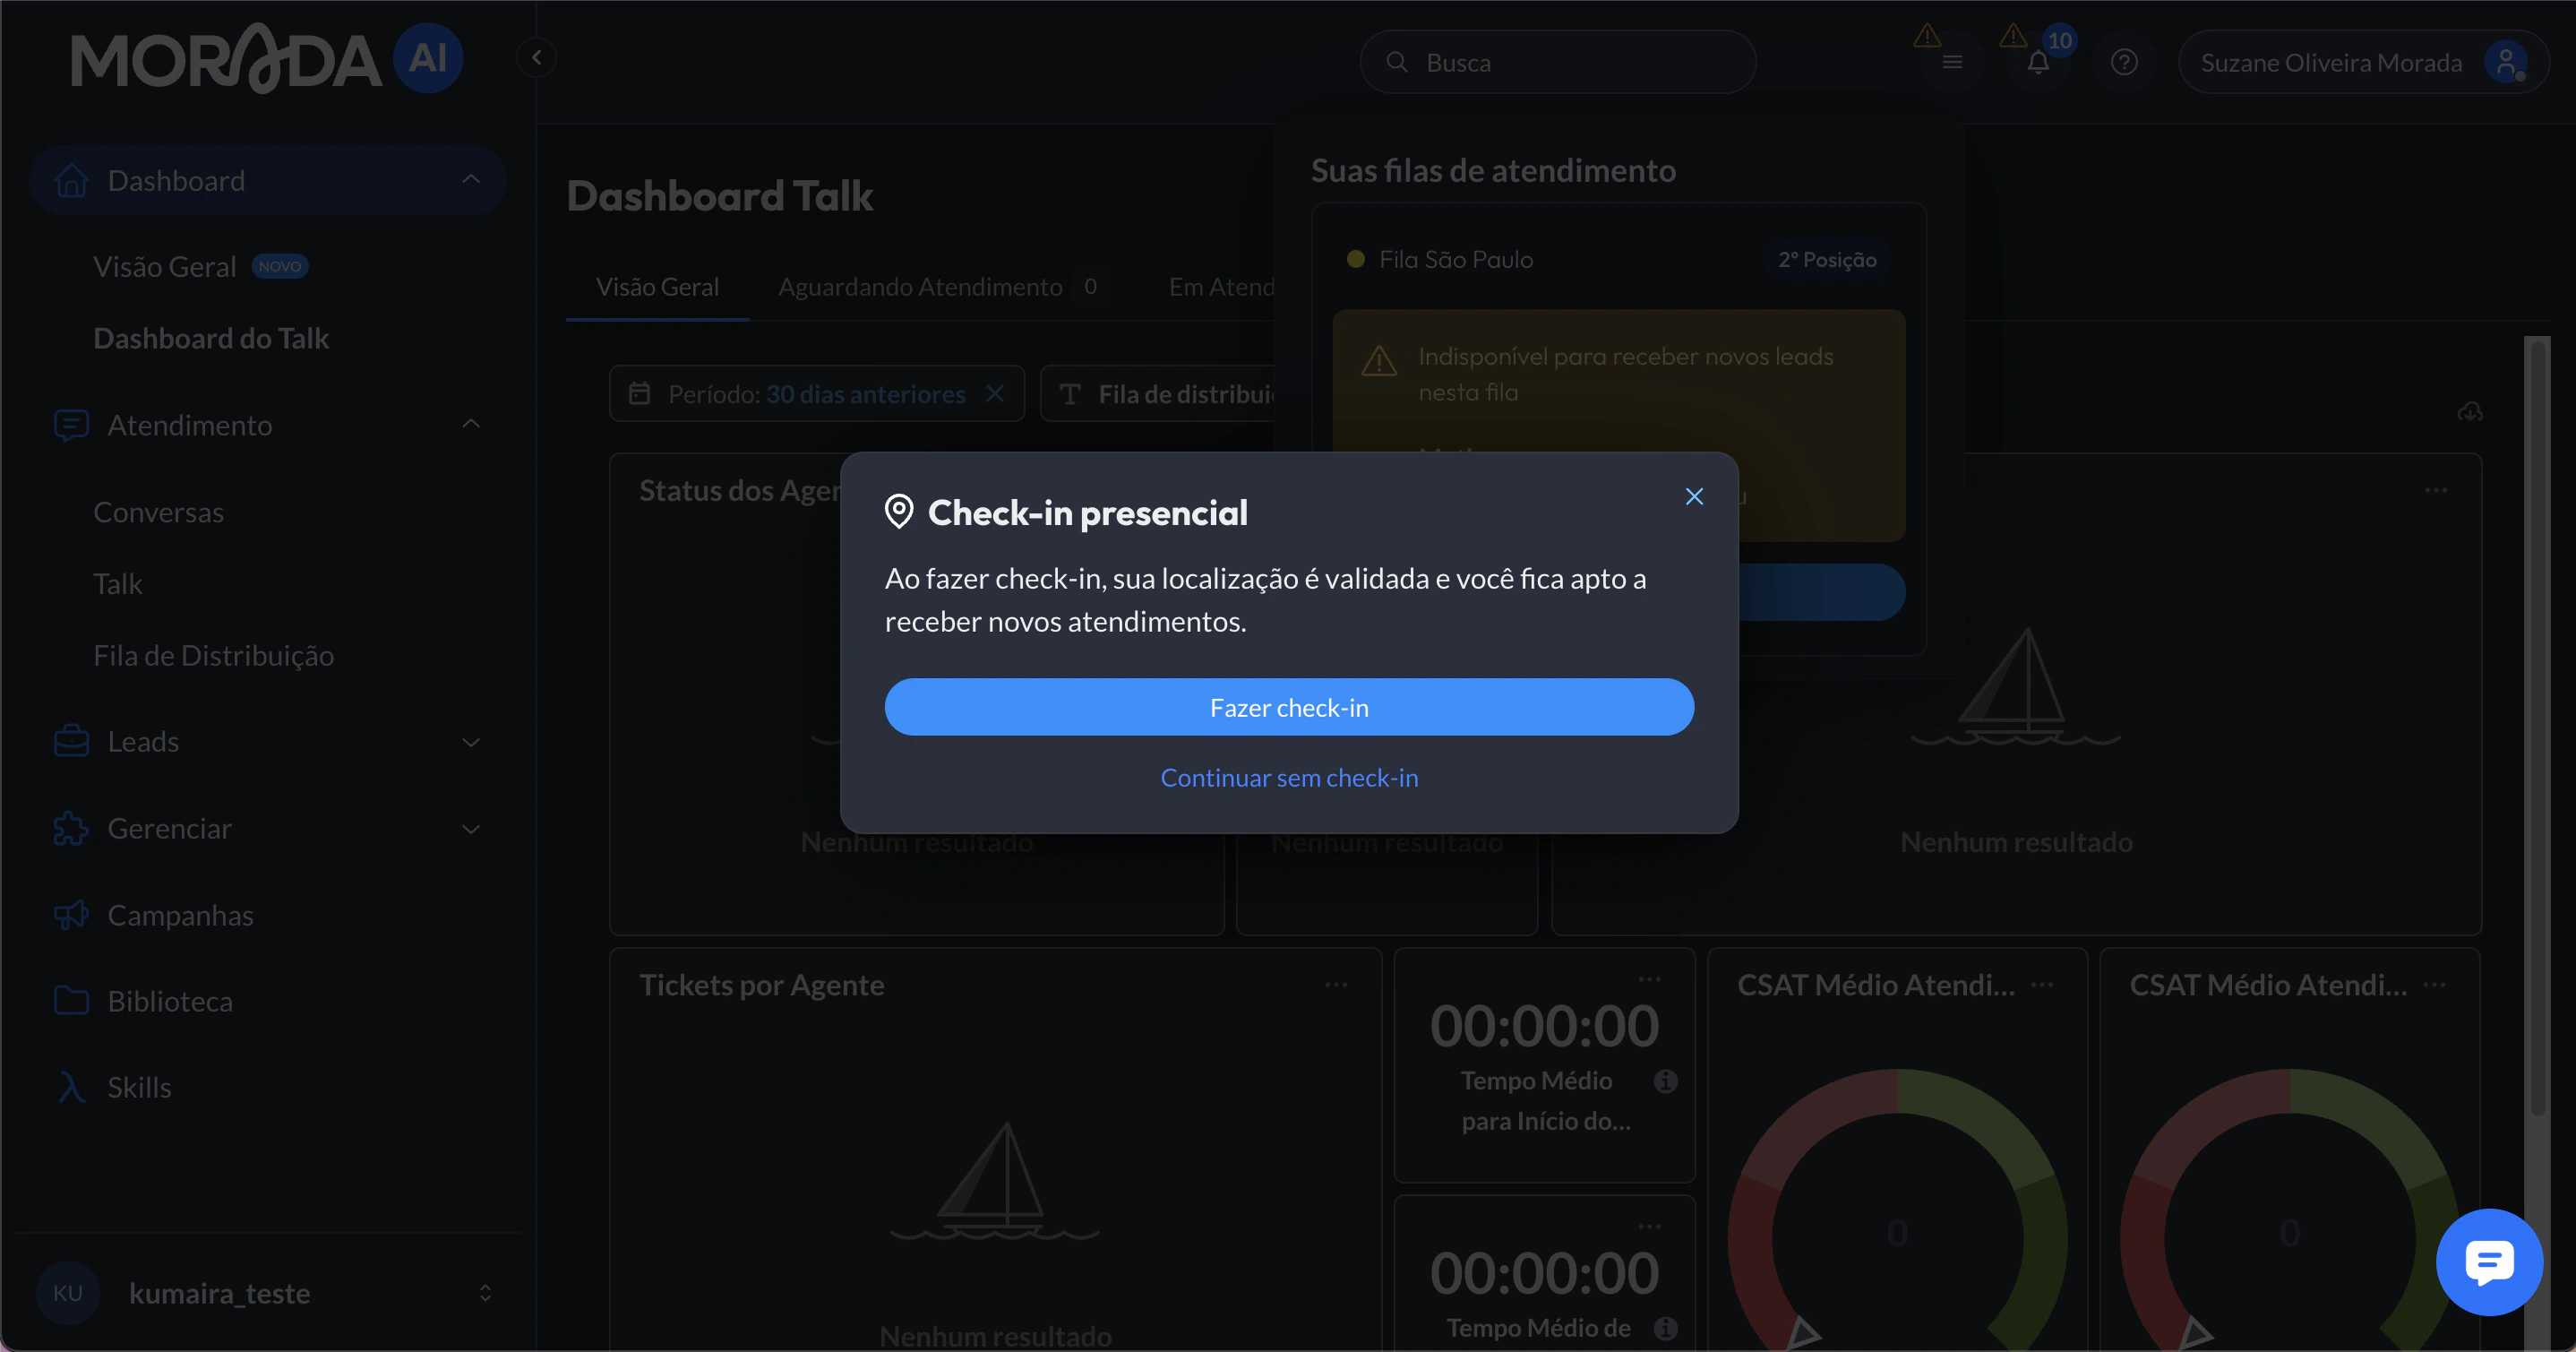Click inside the Busca search field
The height and width of the screenshot is (1352, 2576).
1557,61
